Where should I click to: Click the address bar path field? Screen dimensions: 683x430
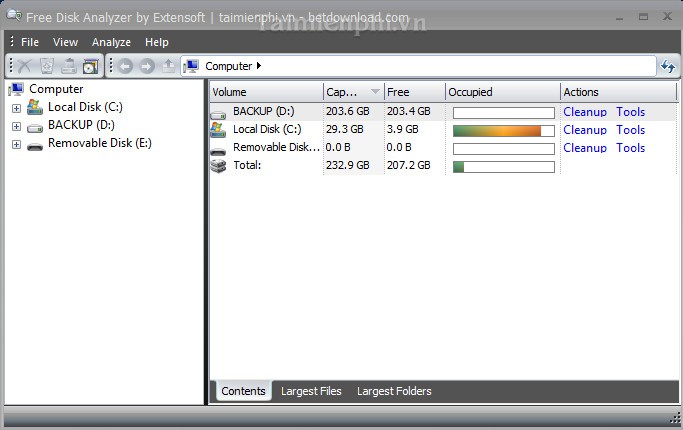tap(418, 66)
